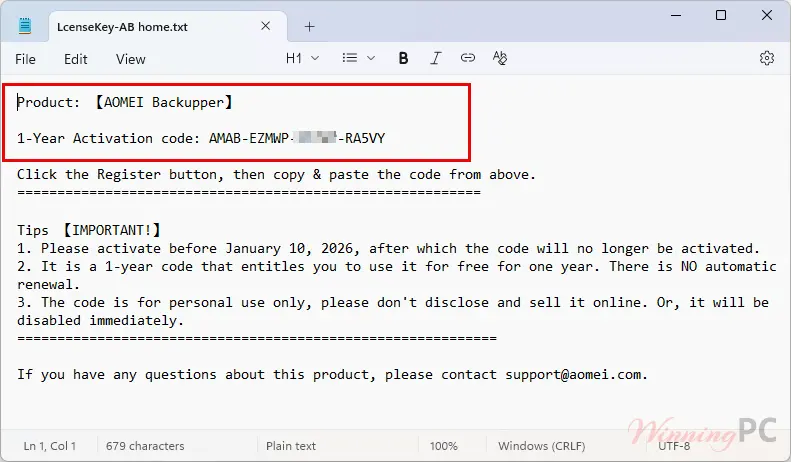Click the 1-Year Activation code line
The height and width of the screenshot is (462, 791).
[x=201, y=138]
